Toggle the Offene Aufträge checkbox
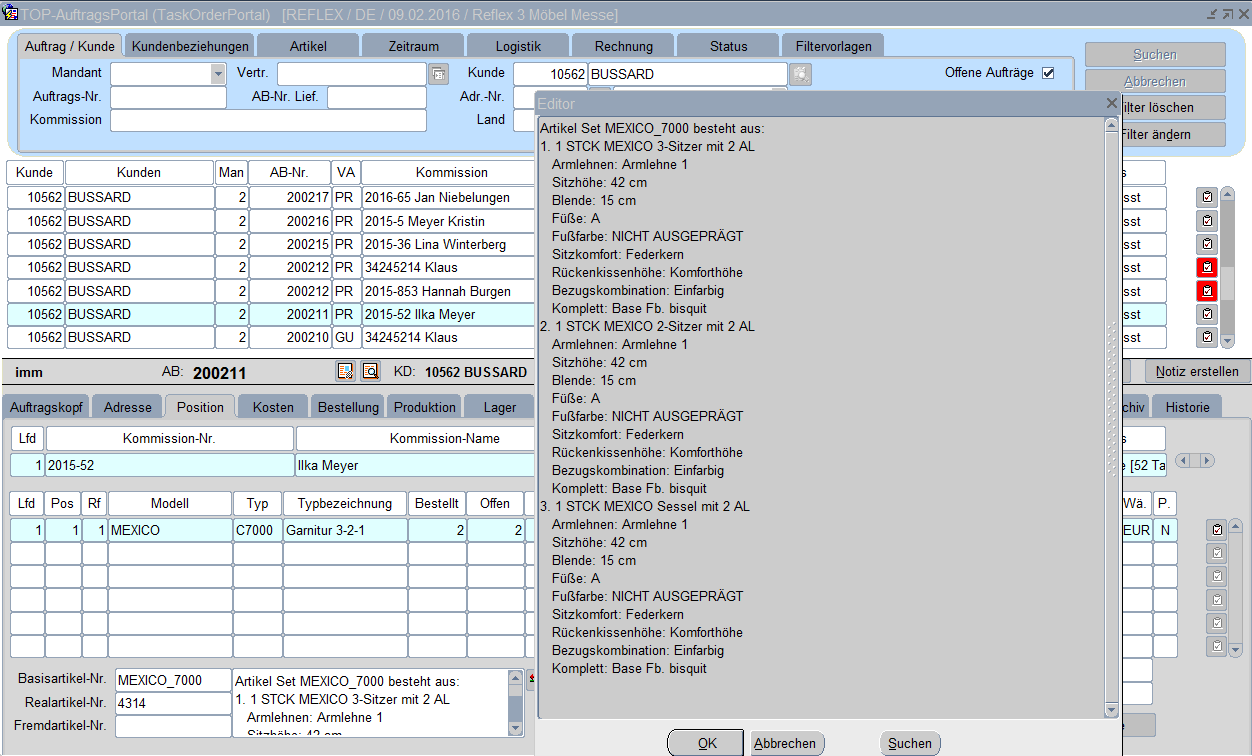 [x=1048, y=73]
